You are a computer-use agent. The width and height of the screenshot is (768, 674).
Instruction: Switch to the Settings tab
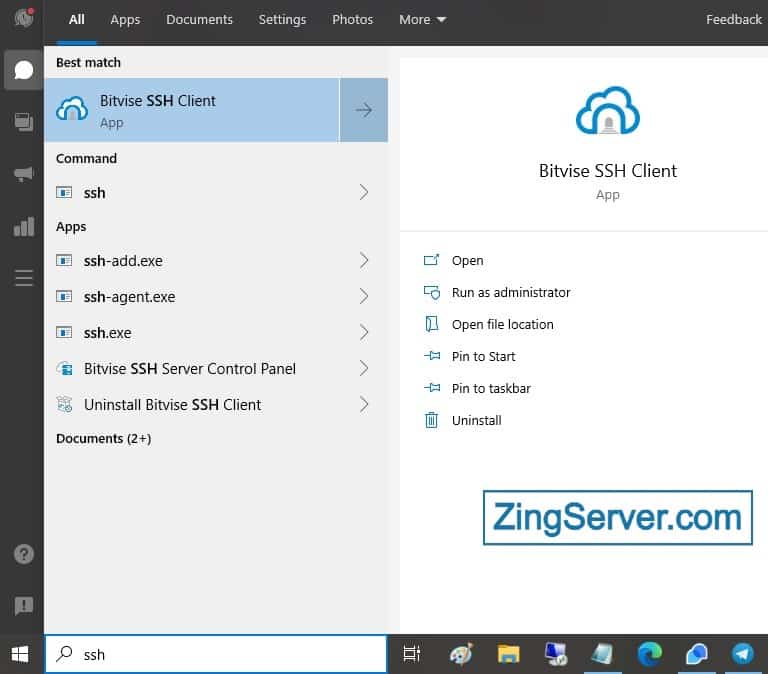282,20
